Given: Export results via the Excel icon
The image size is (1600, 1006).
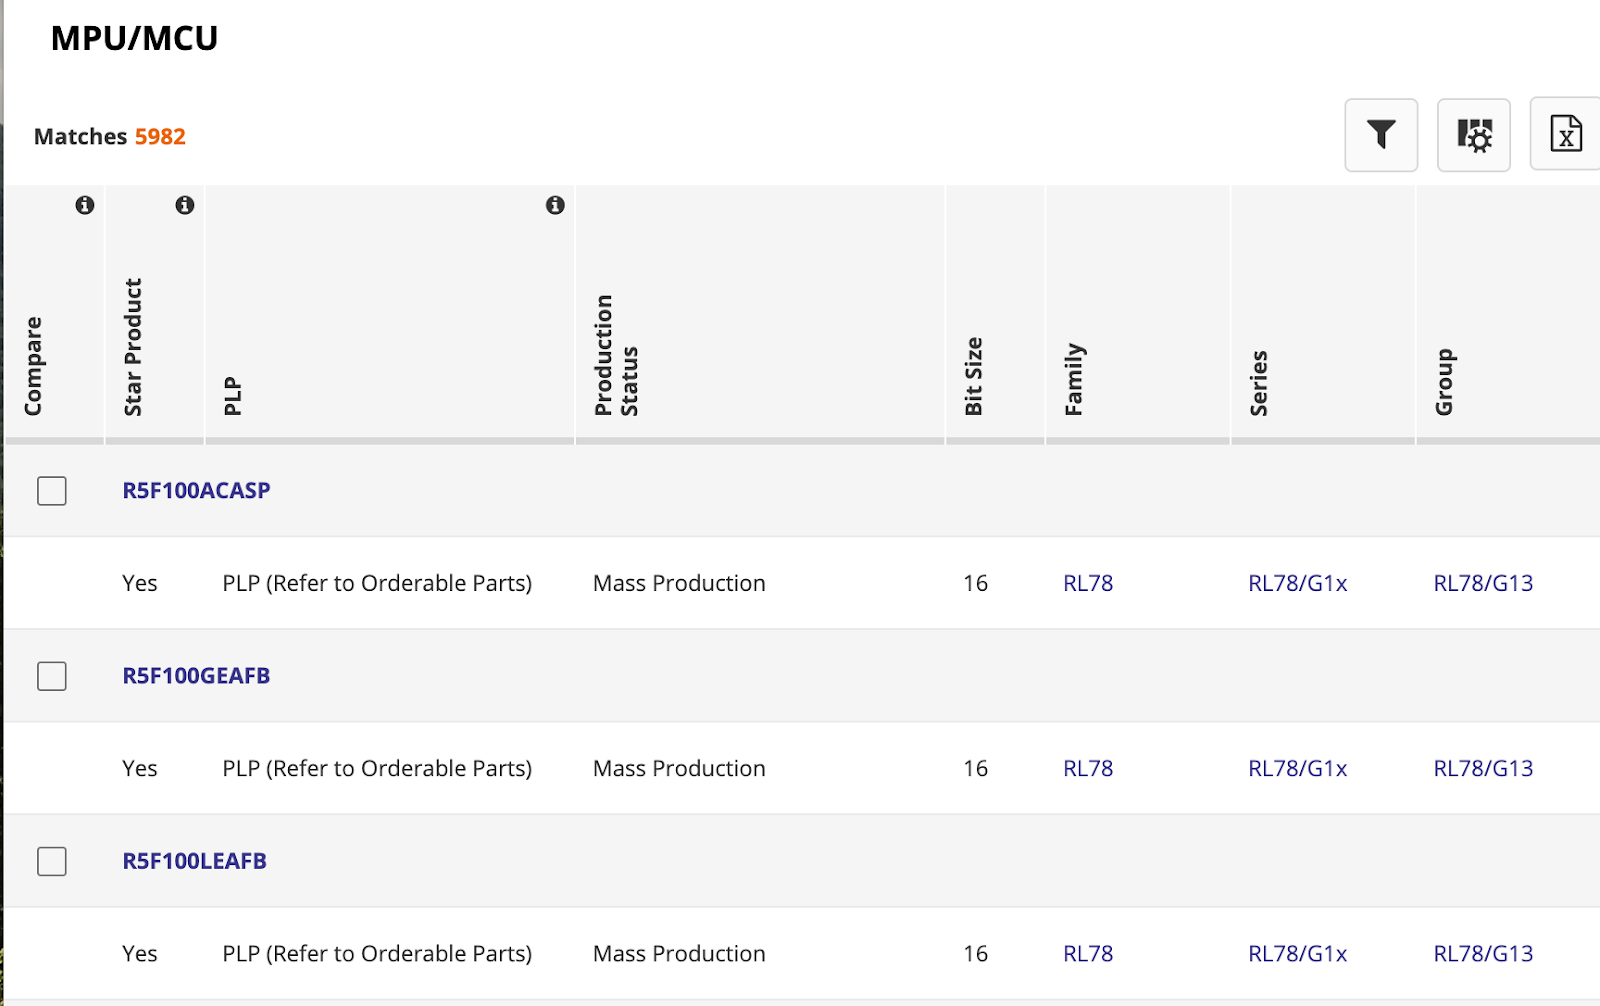Looking at the screenshot, I should [x=1565, y=135].
